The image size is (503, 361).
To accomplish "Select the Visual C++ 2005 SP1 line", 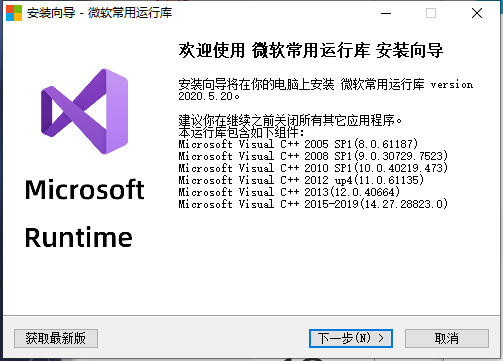I will [x=298, y=144].
